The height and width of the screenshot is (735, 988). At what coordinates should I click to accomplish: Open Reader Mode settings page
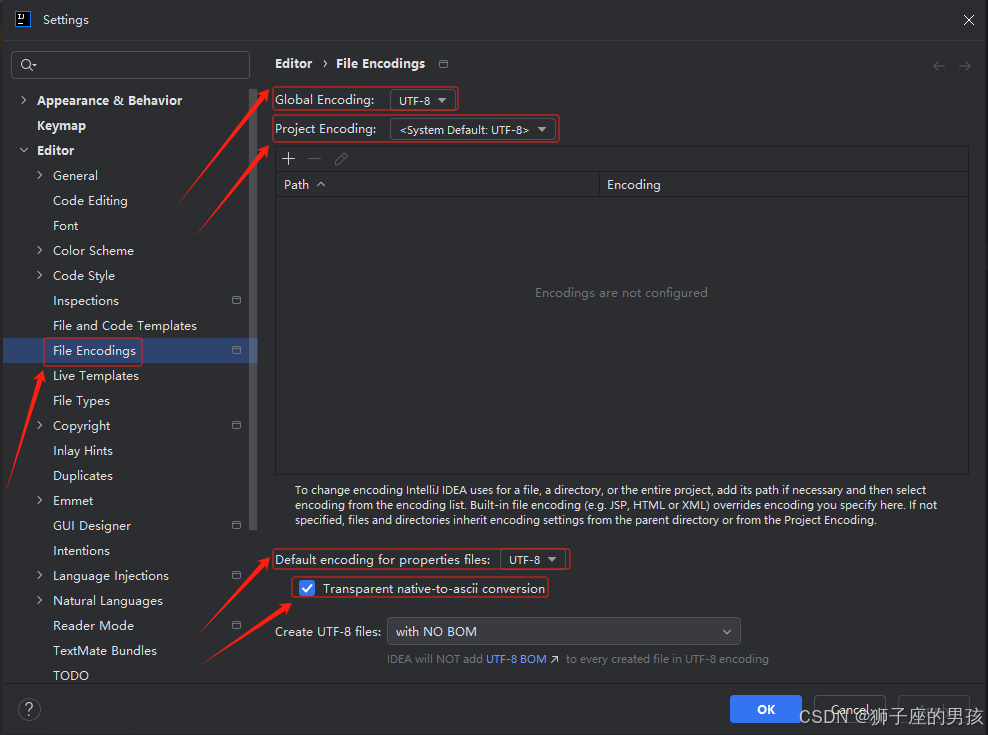tap(93, 625)
